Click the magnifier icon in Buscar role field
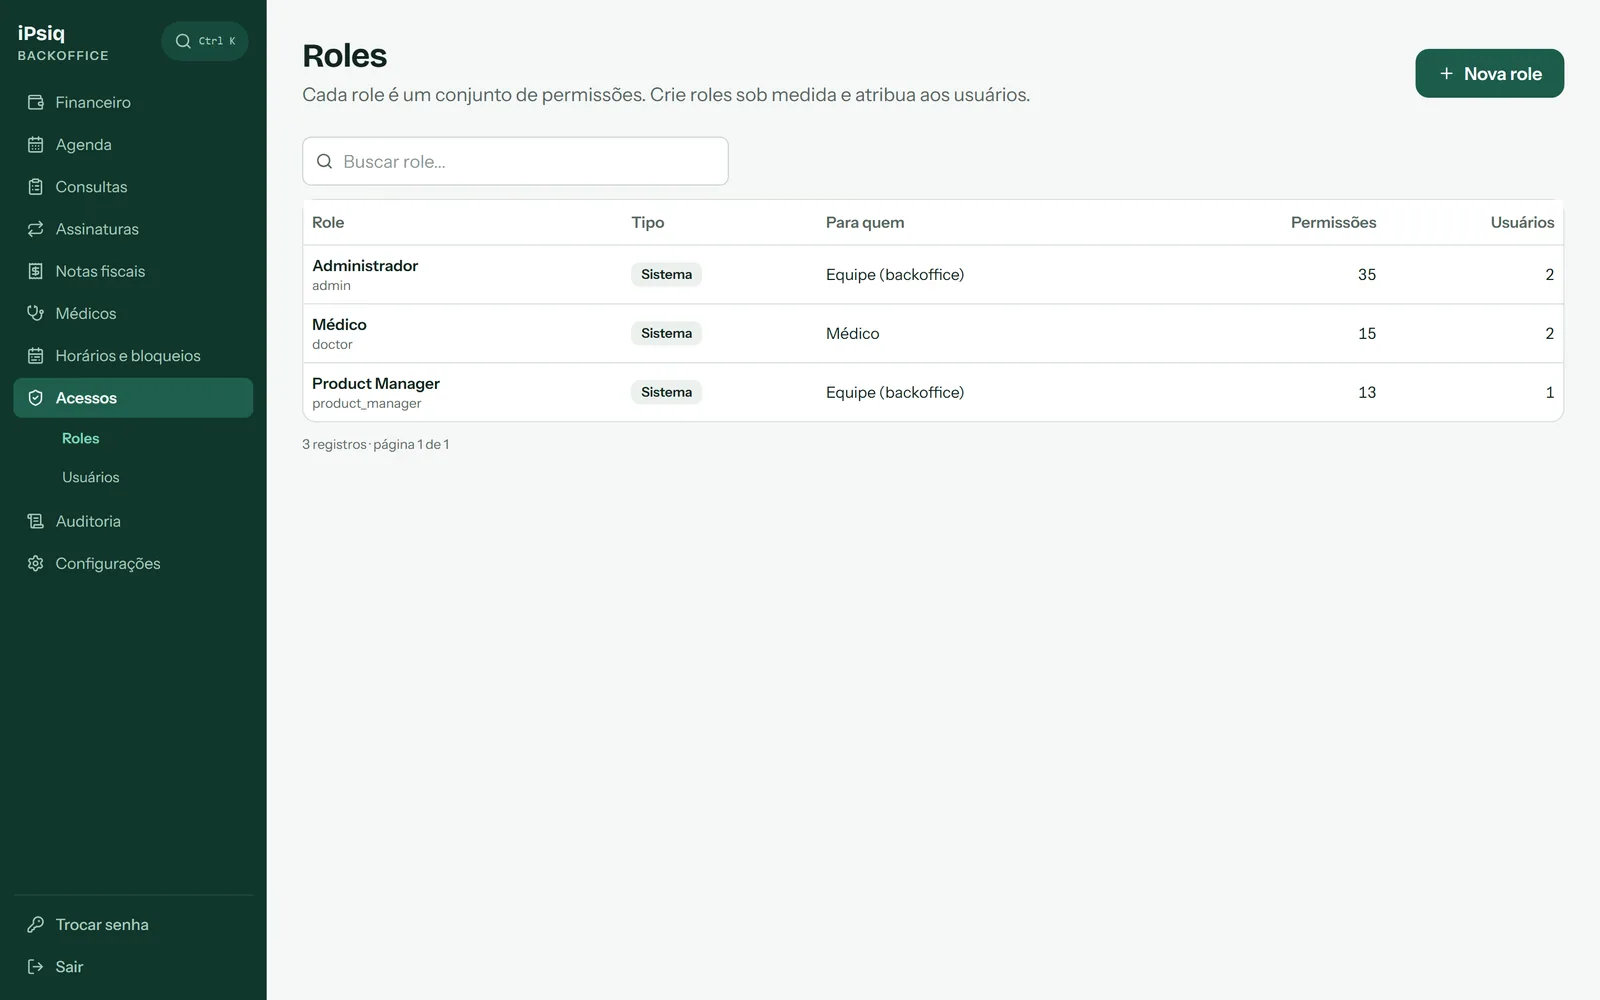Screen dimensions: 1600x1000 324,161
